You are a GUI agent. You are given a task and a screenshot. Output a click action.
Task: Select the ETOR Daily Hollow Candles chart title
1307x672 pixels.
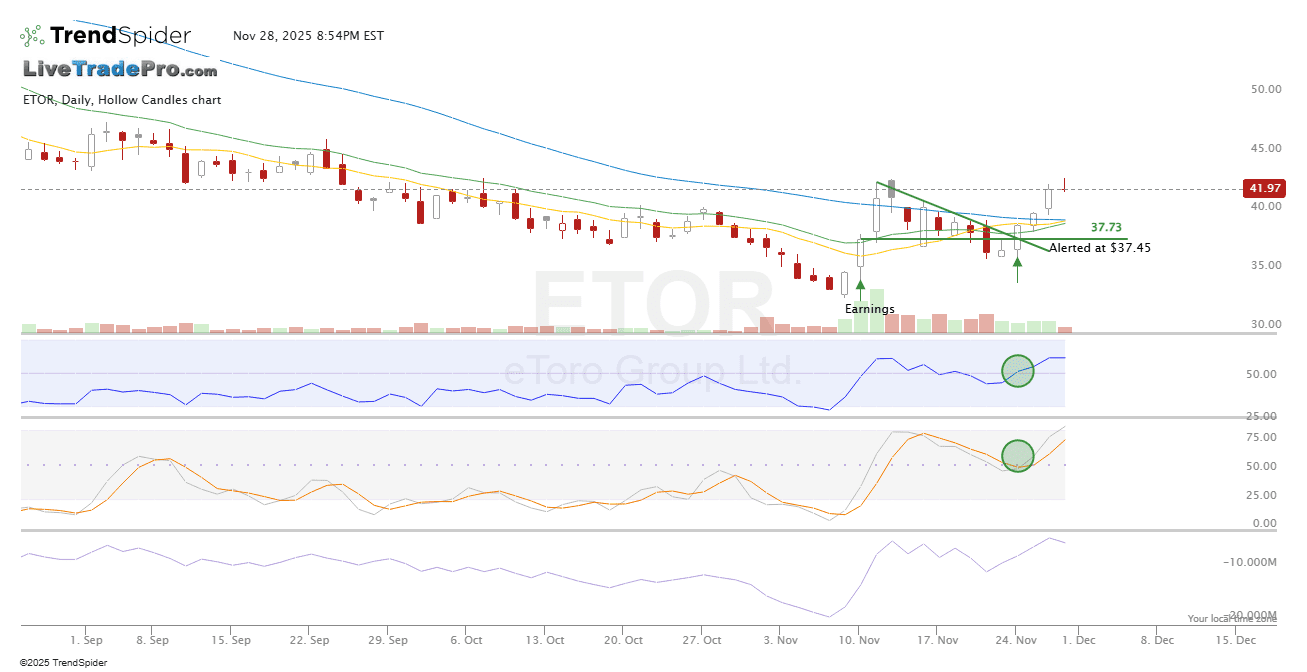(122, 100)
